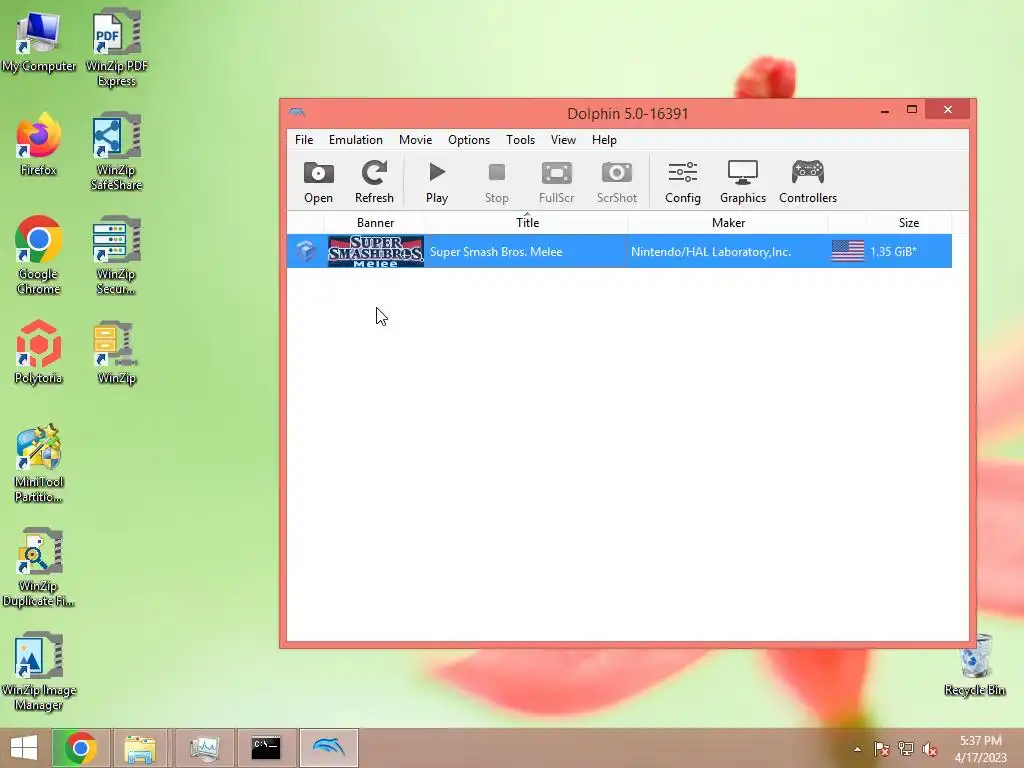Viewport: 1024px width, 768px height.
Task: Open File Explorer from the taskbar
Action: [x=140, y=748]
